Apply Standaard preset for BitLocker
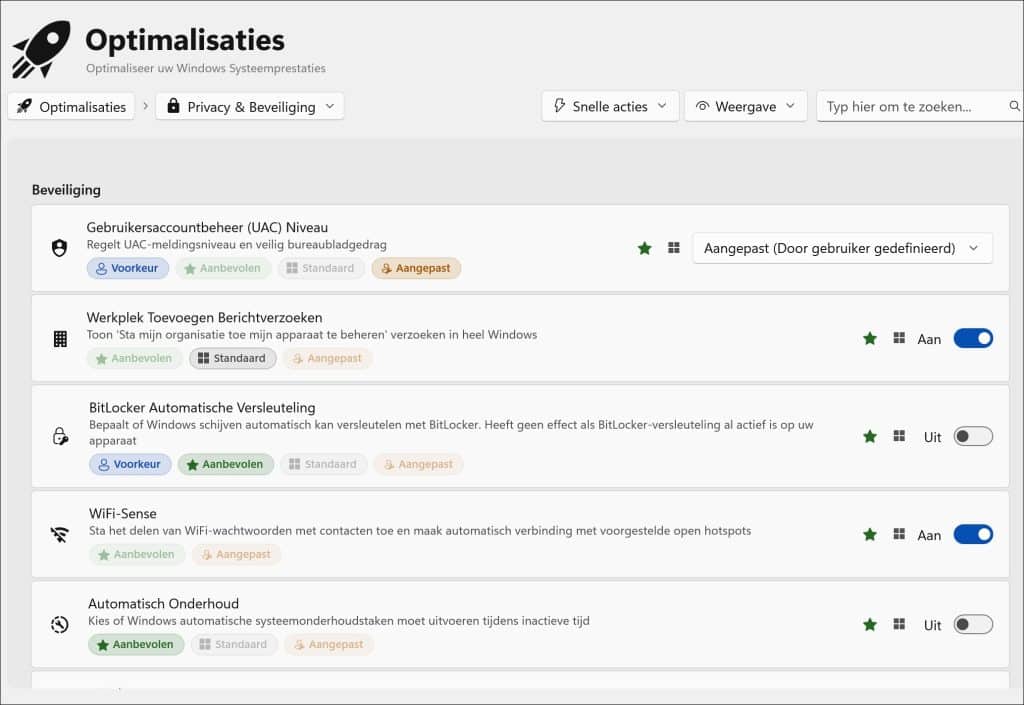1024x705 pixels. coord(323,464)
